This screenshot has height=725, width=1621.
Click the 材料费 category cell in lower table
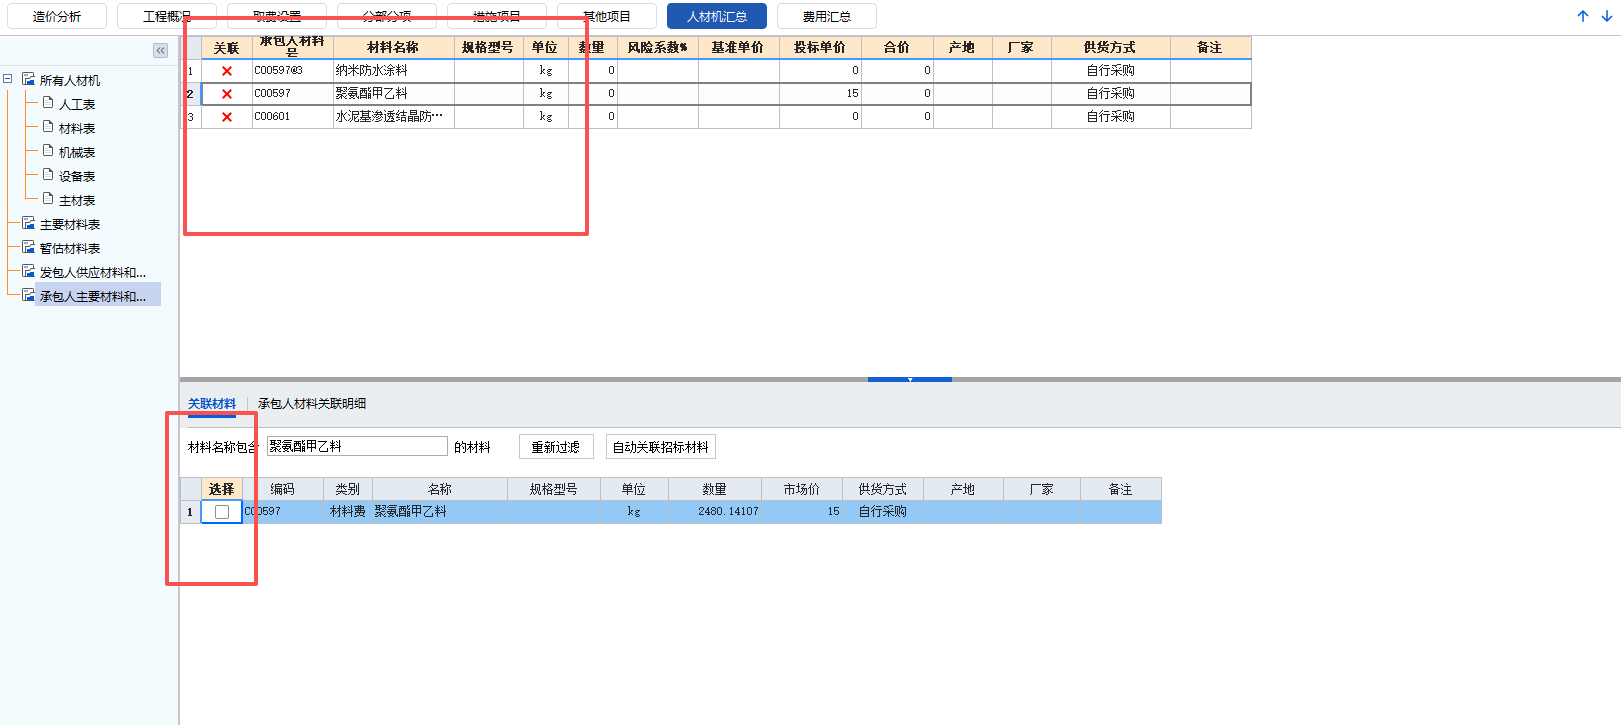coord(348,511)
